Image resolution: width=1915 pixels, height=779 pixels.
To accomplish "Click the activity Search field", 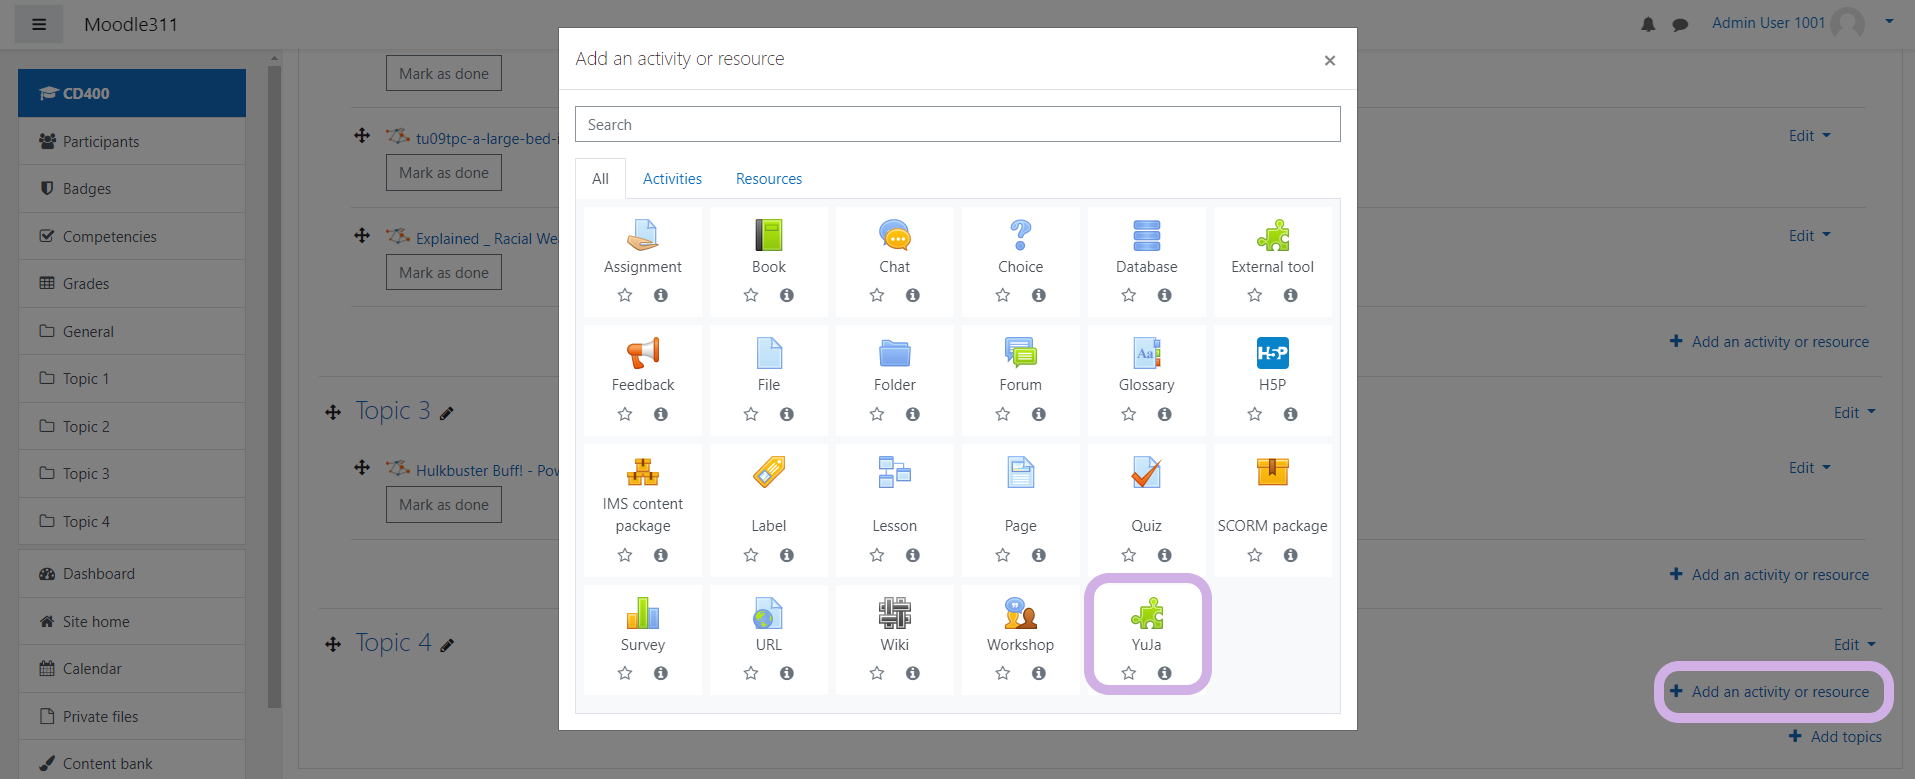I will tap(957, 125).
